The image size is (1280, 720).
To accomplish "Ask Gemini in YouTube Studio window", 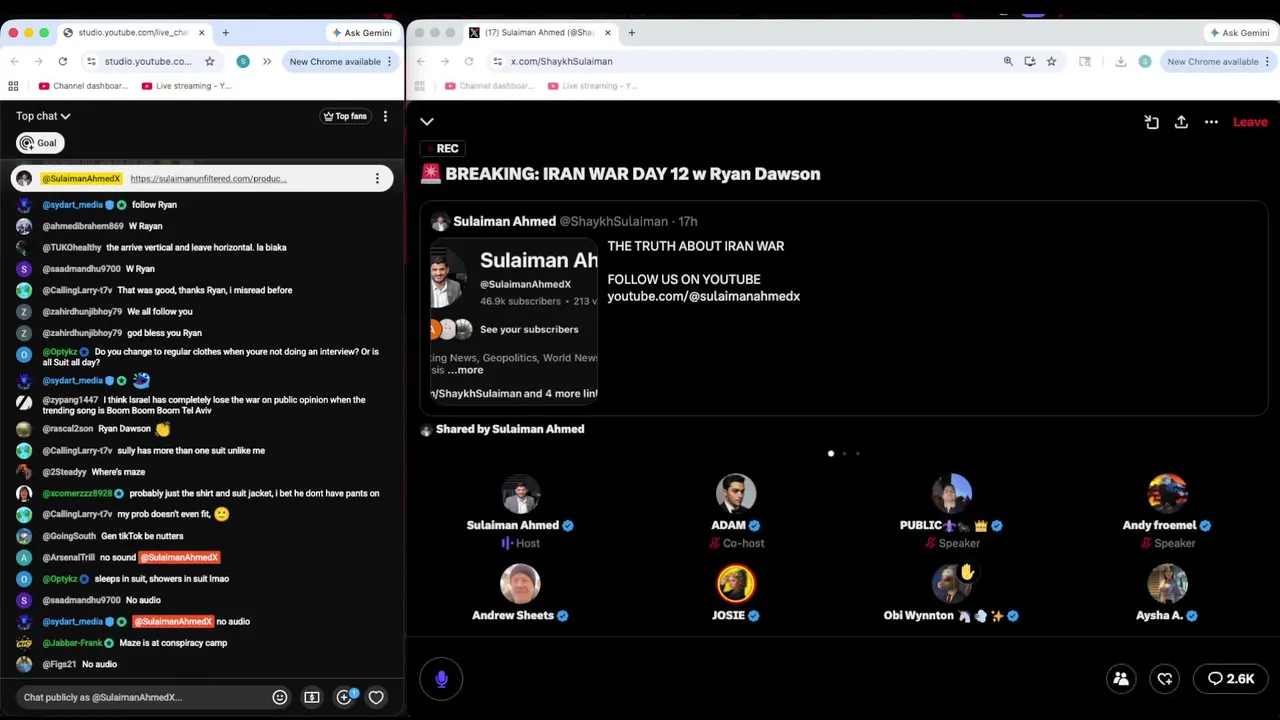I will 362,33.
